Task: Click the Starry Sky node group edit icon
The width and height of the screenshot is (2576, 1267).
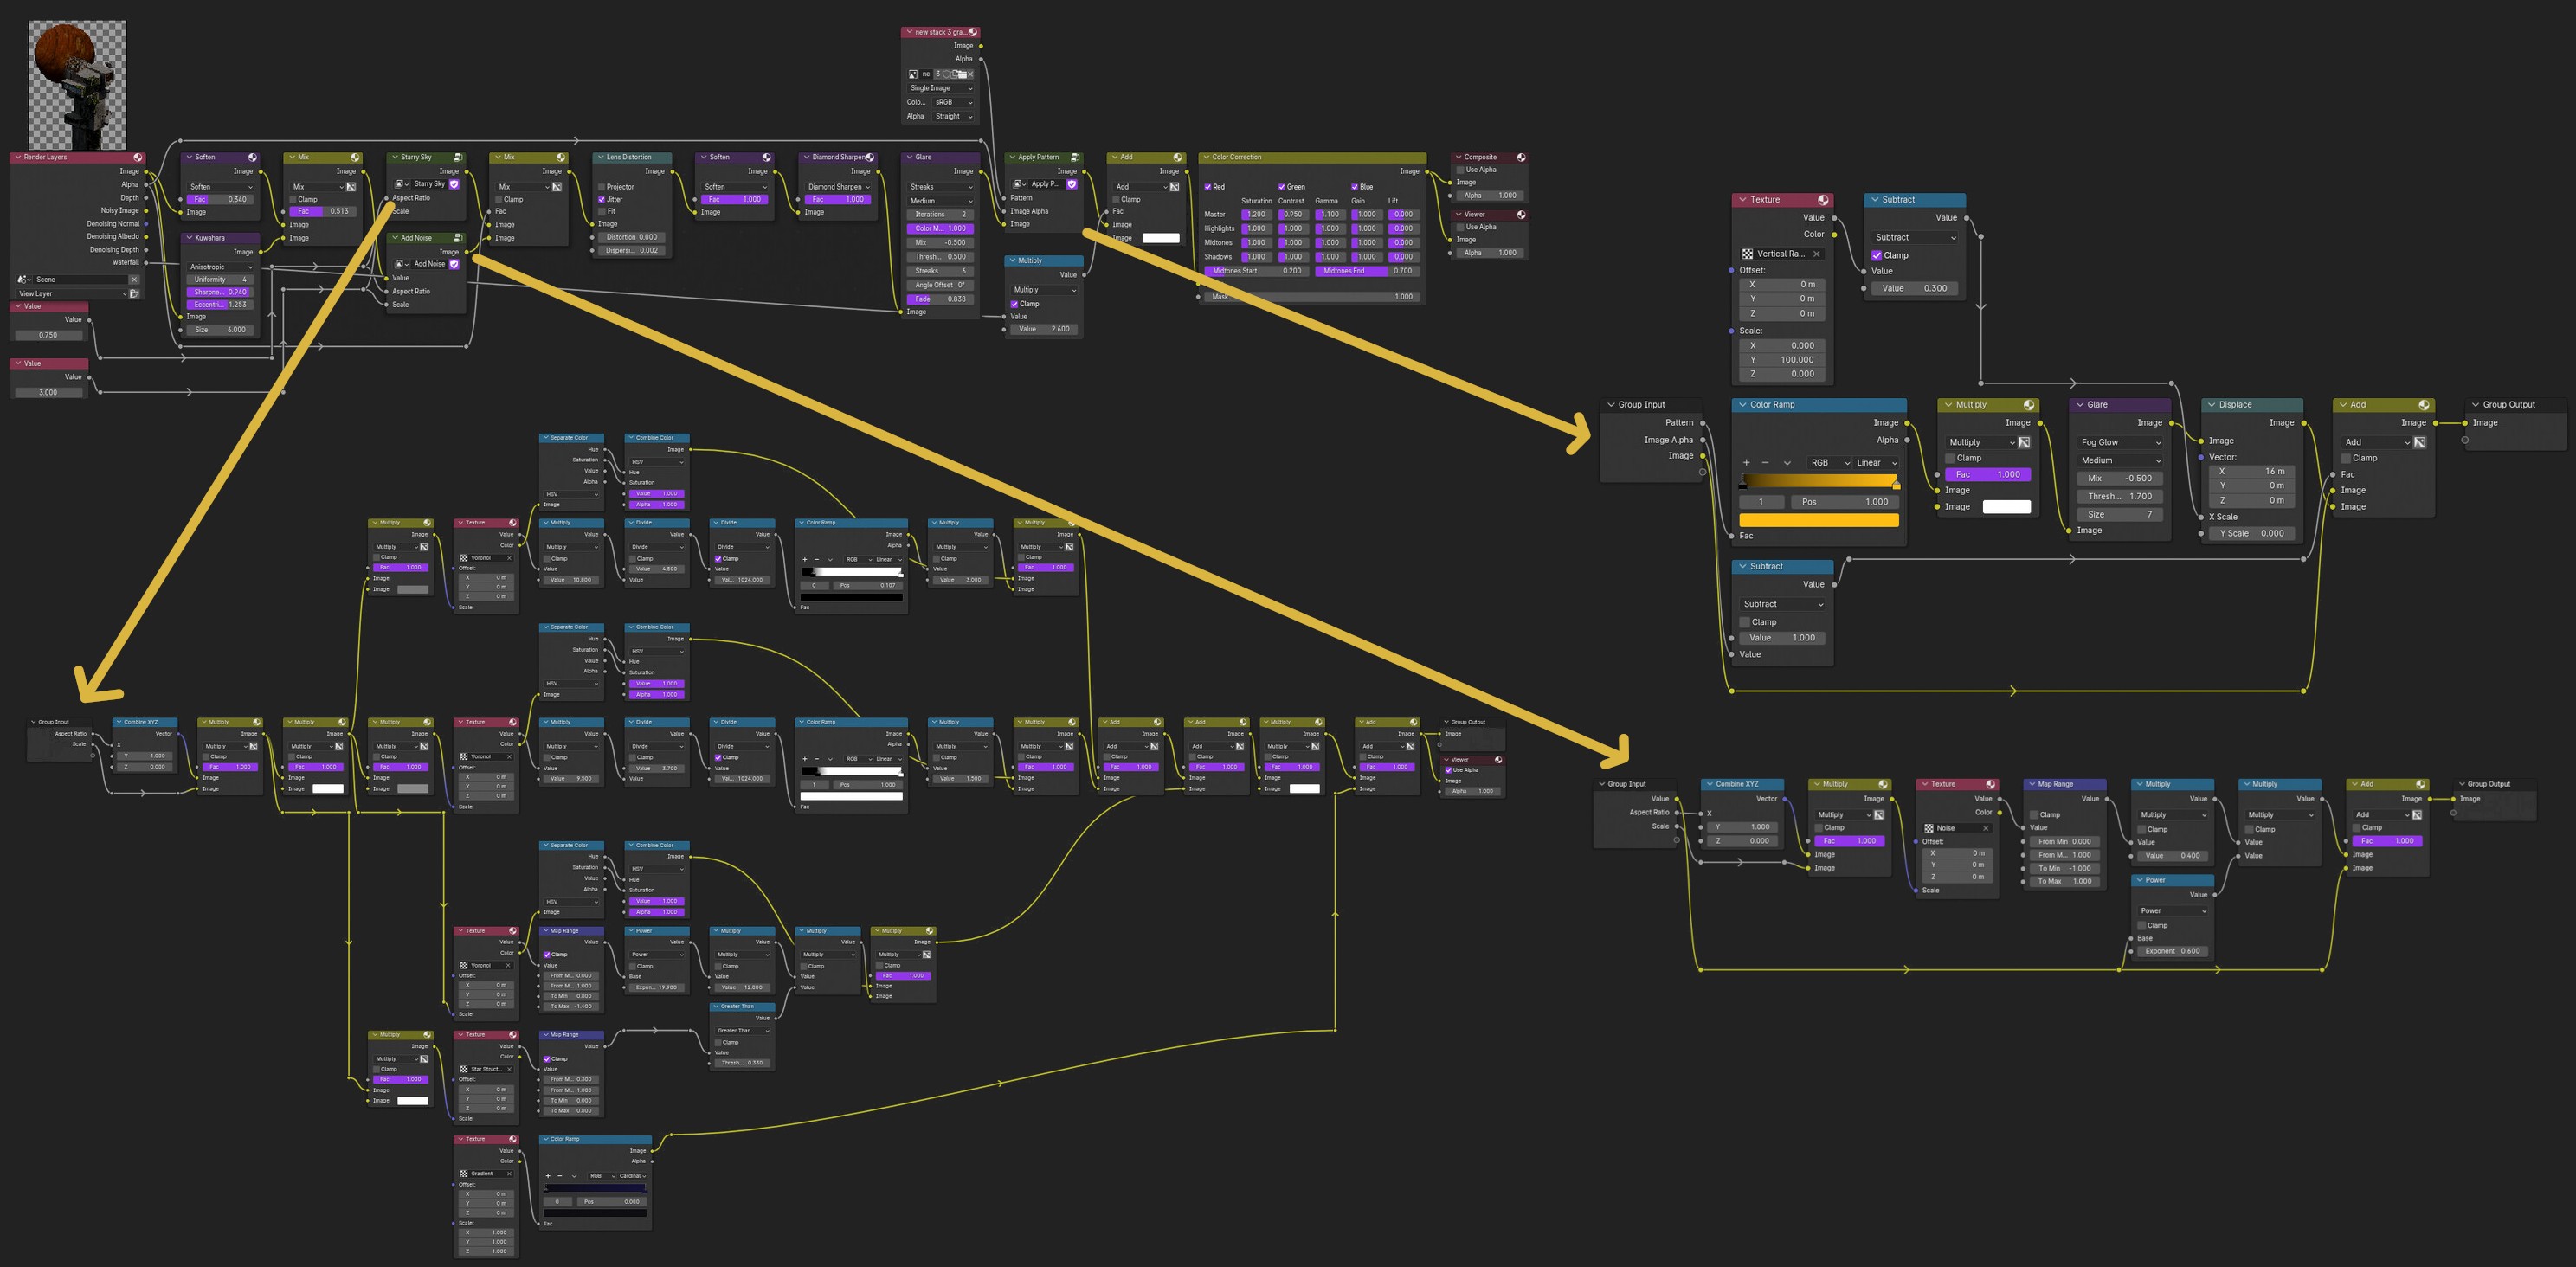Action: click(x=458, y=157)
